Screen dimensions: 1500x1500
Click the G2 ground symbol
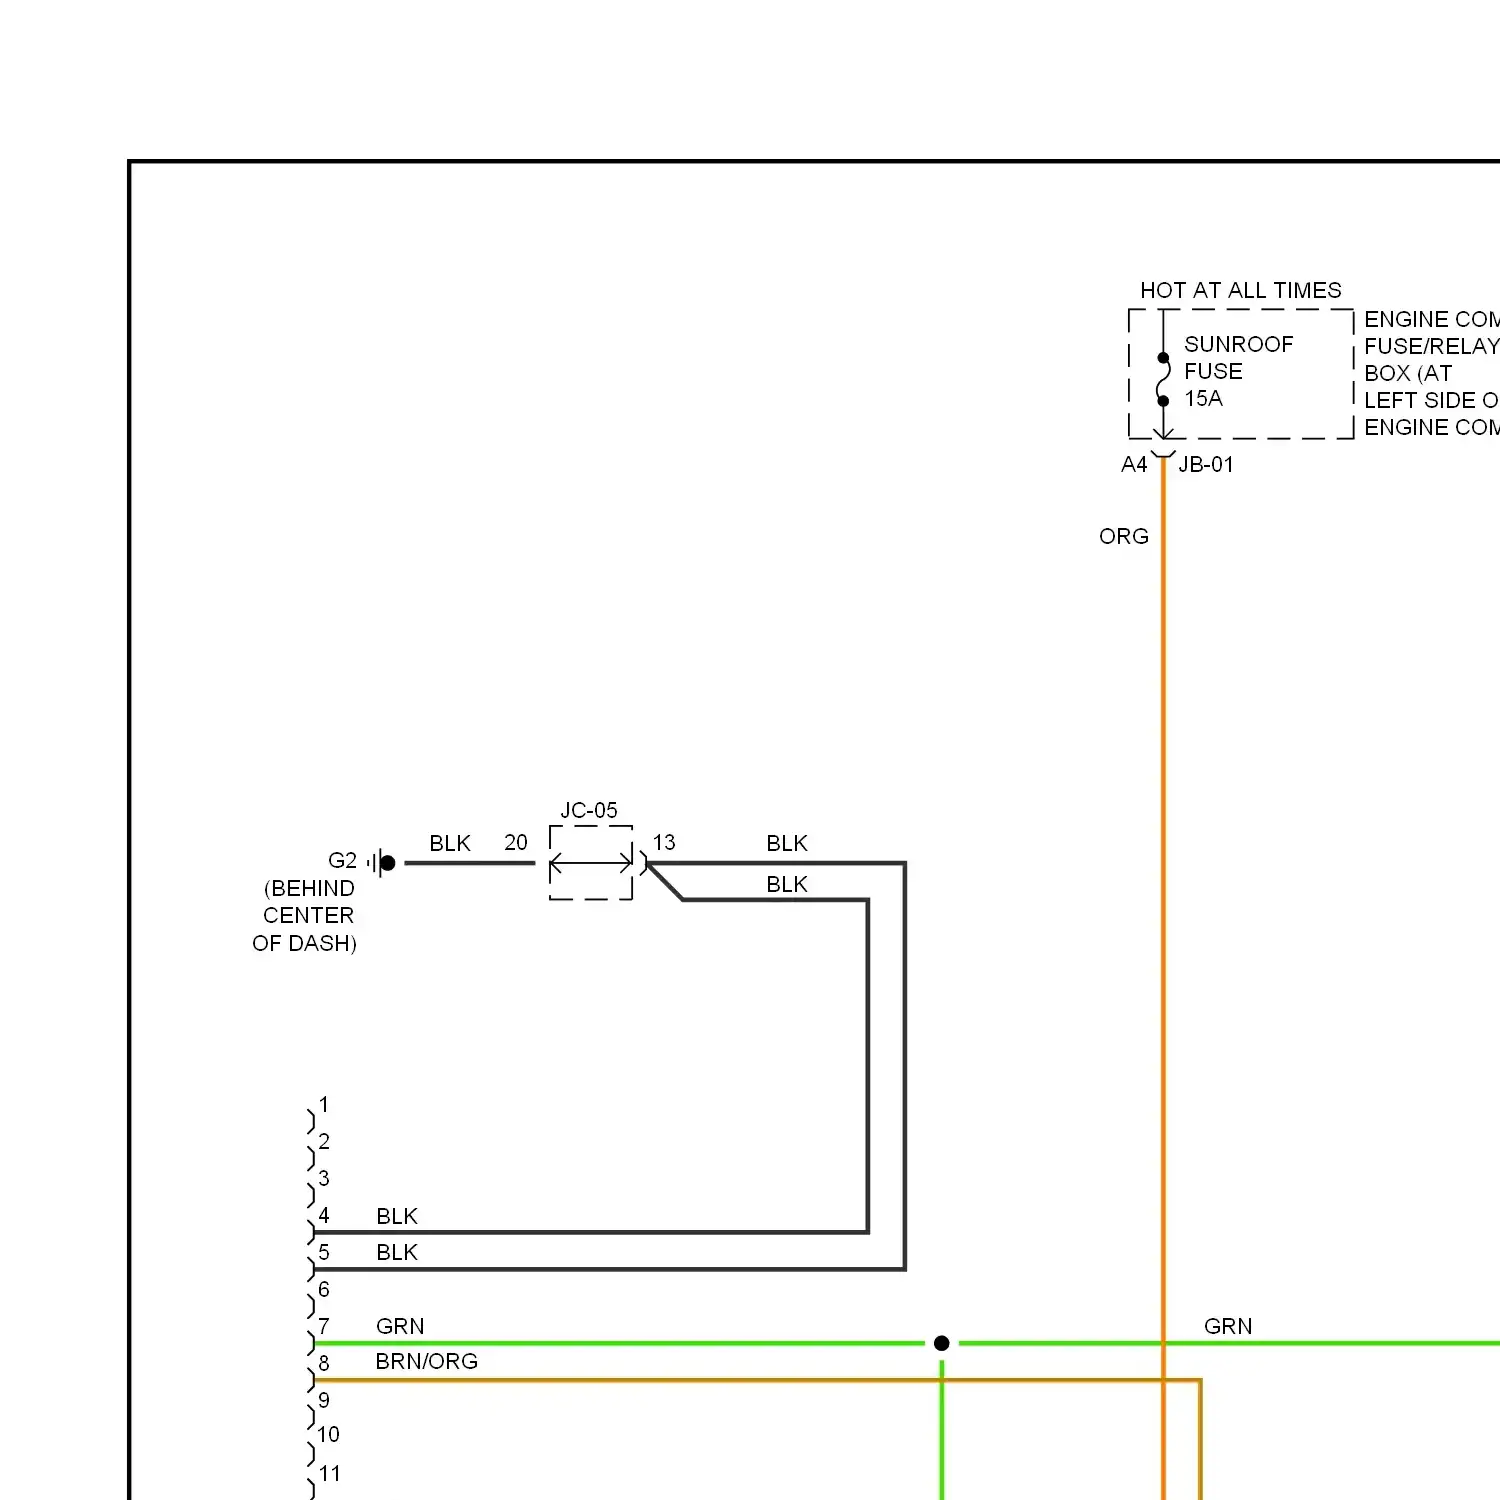pyautogui.click(x=381, y=863)
